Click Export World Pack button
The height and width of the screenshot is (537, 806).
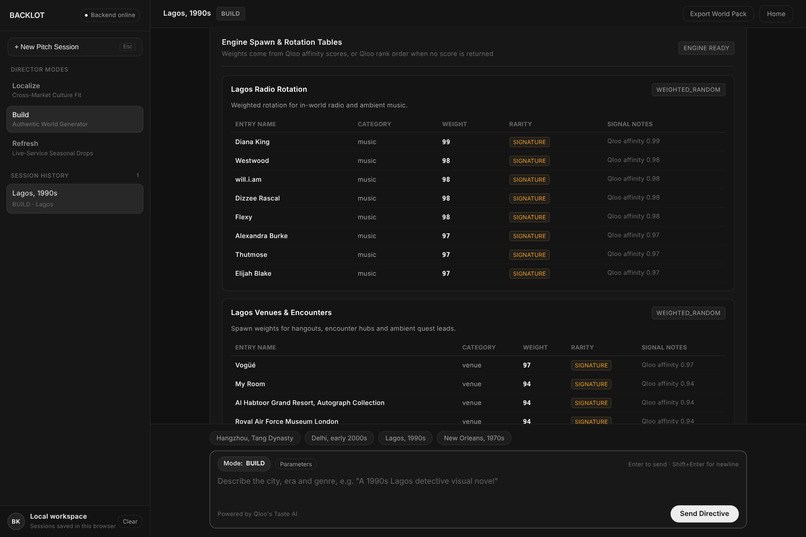(x=718, y=14)
